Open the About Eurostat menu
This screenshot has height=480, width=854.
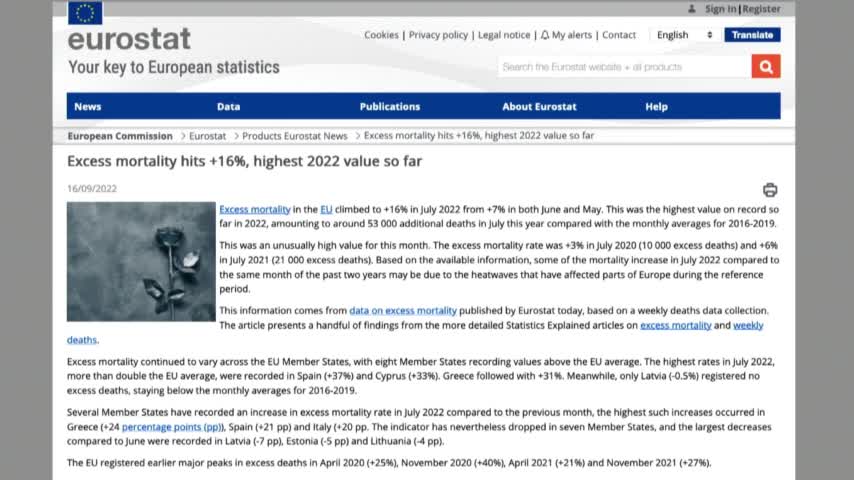(539, 107)
